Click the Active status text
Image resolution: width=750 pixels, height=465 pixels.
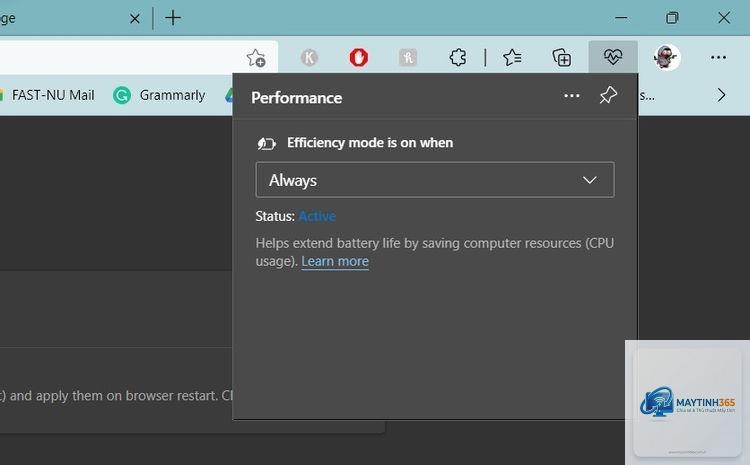pos(317,216)
